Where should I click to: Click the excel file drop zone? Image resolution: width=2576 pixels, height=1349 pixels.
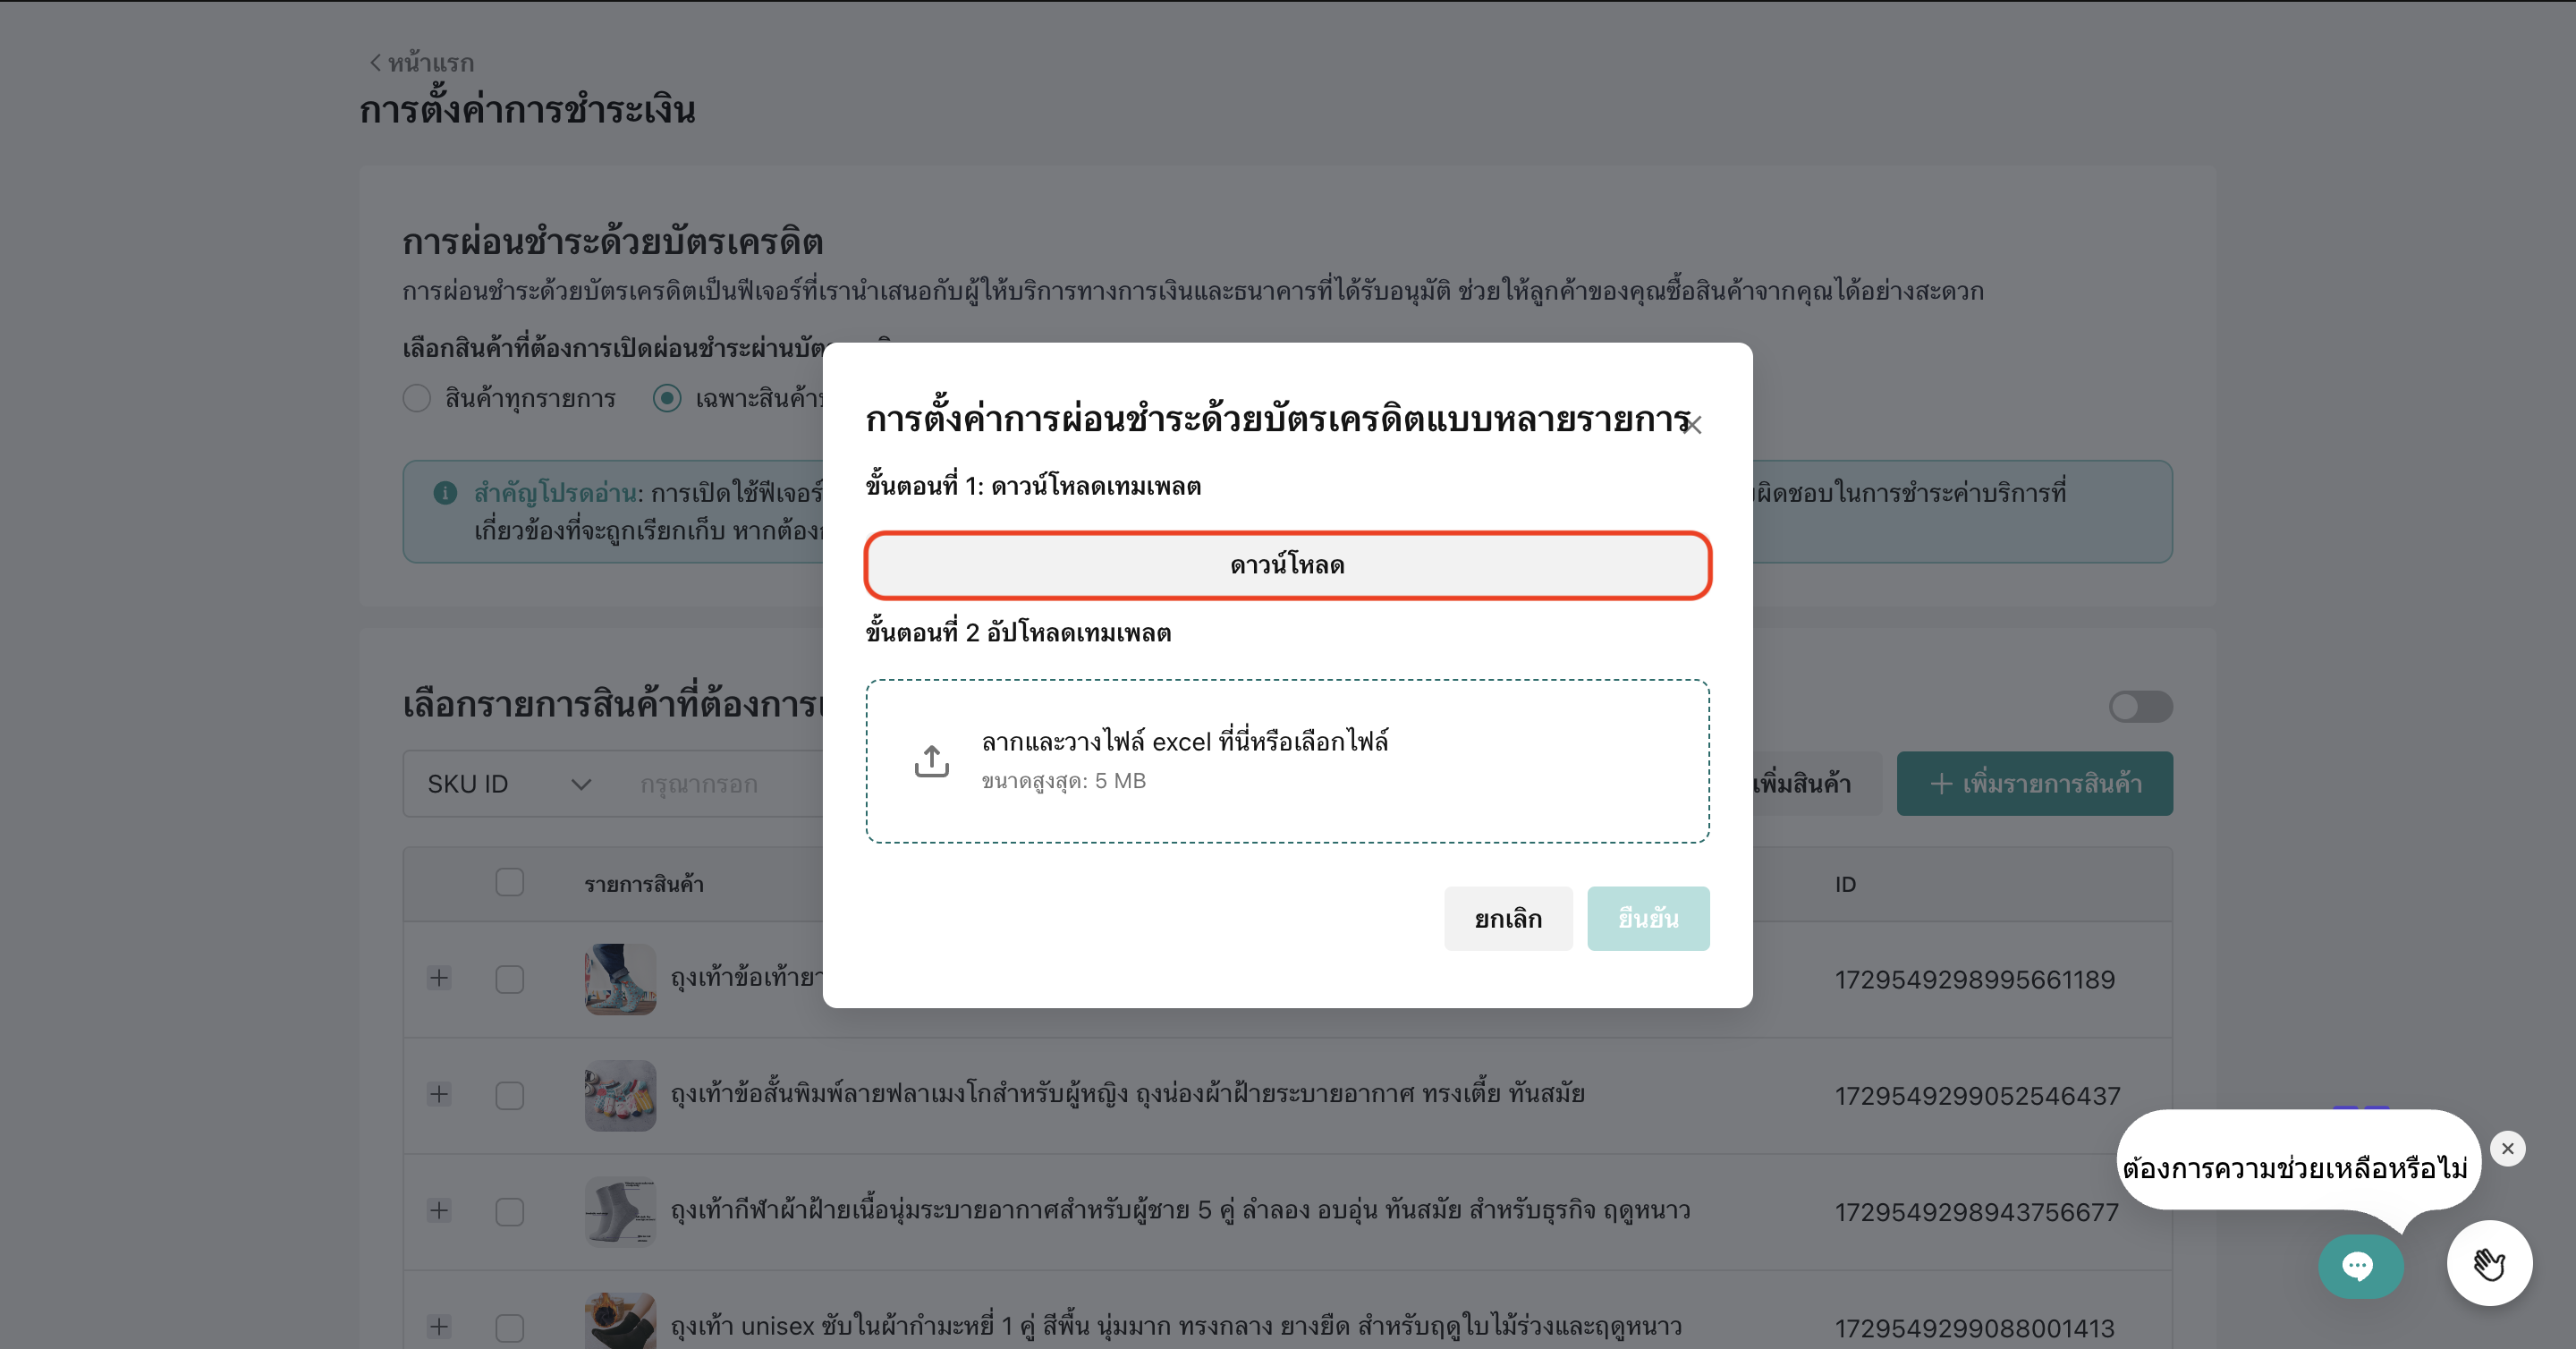click(x=1287, y=761)
